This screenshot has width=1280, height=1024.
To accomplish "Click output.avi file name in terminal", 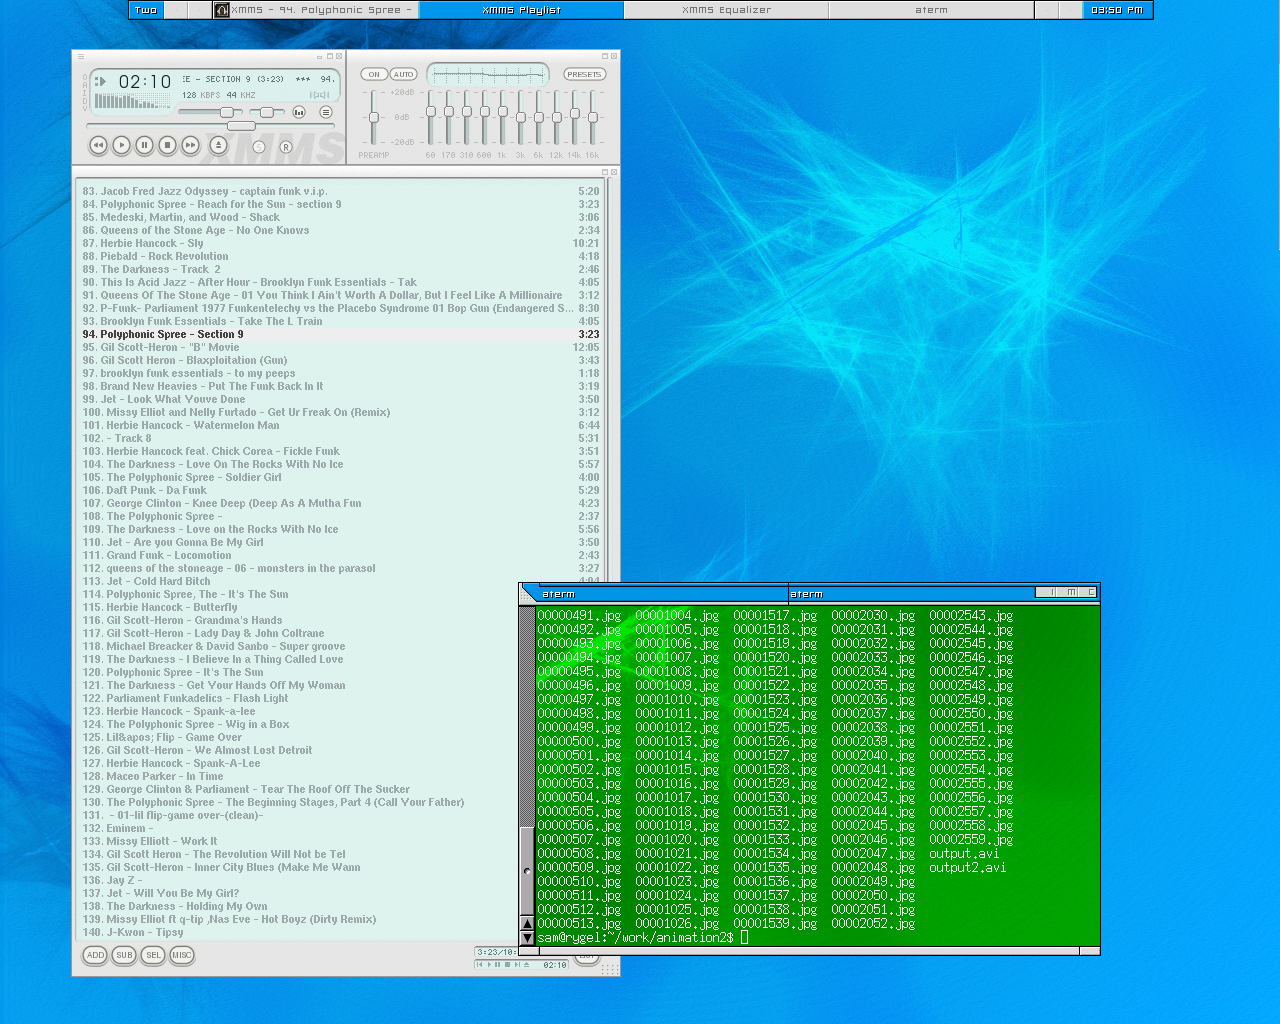I will pyautogui.click(x=964, y=854).
